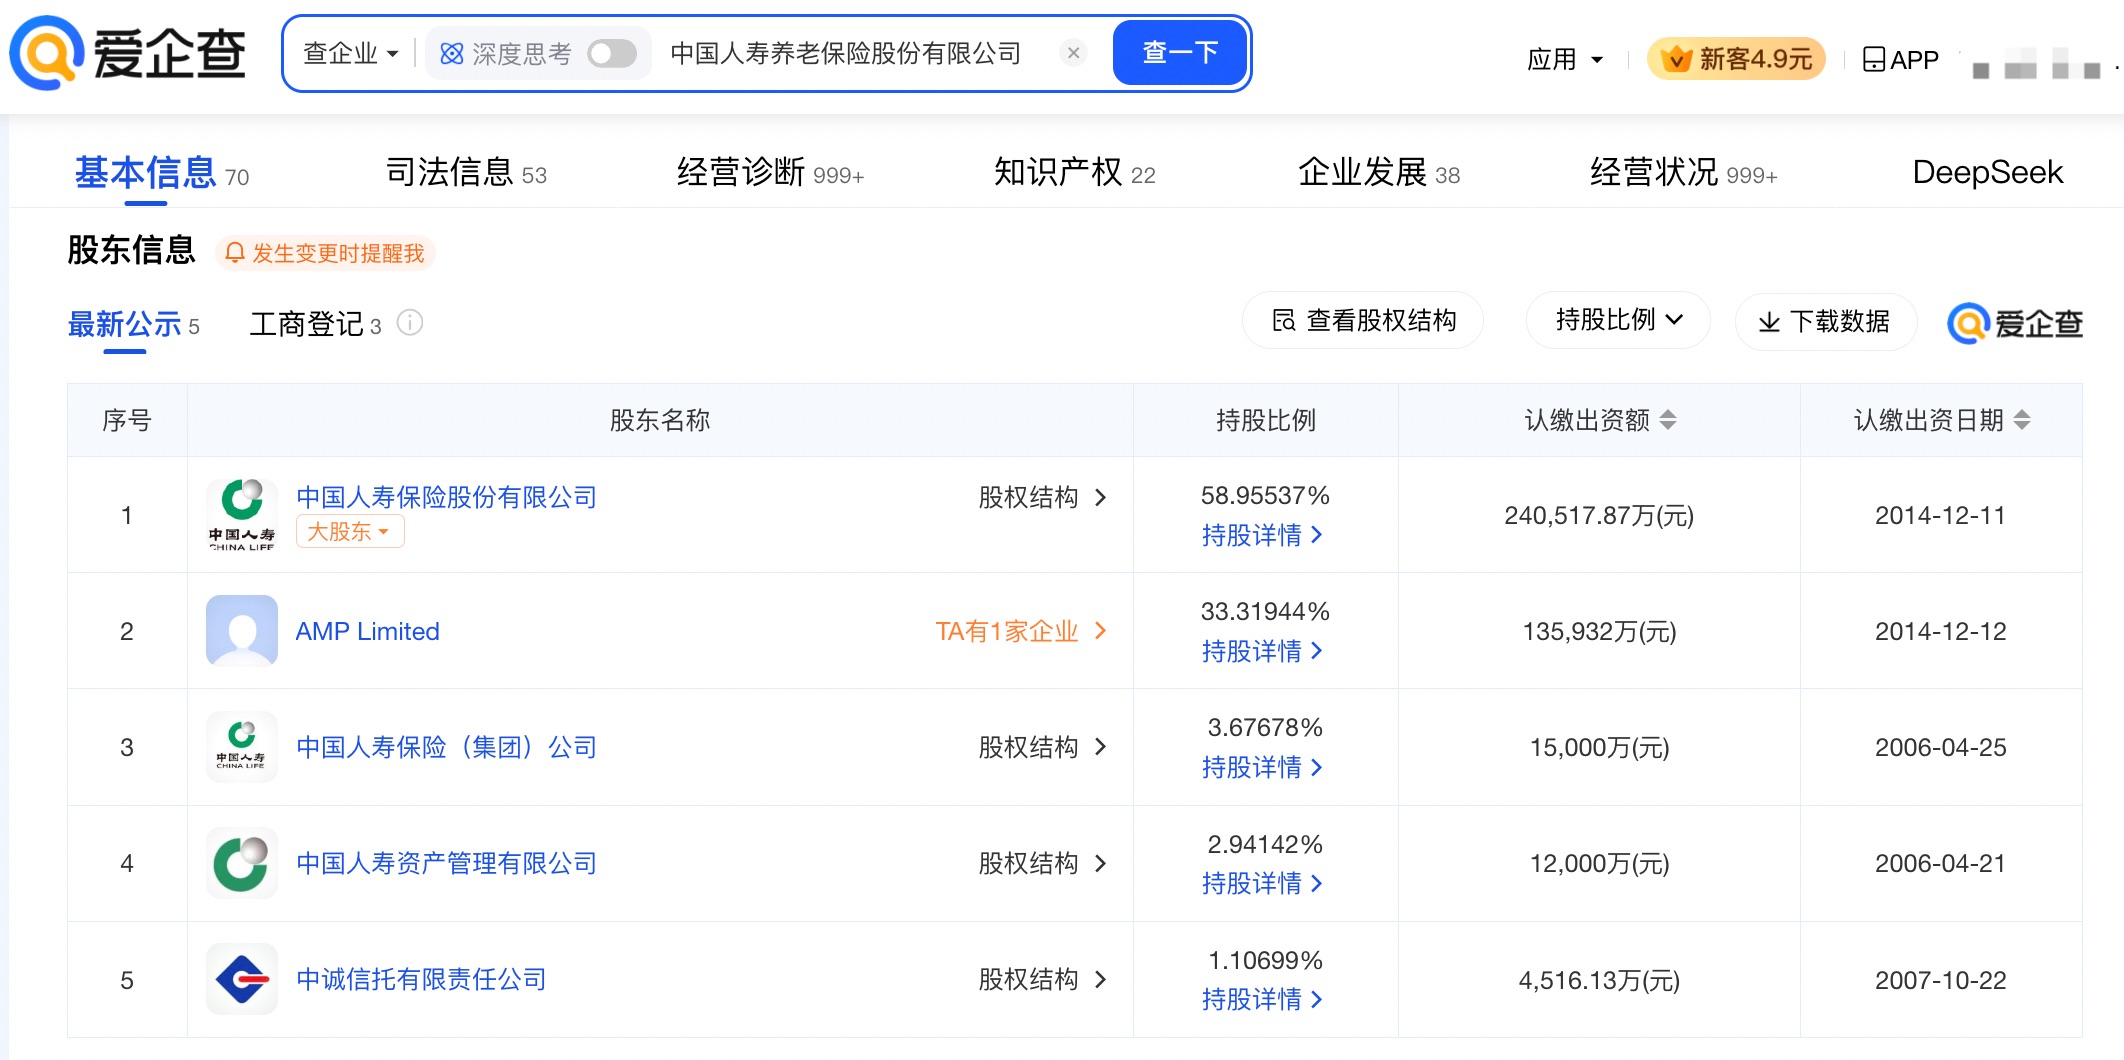Click the date 2006-04-21
2124x1060 pixels.
pyautogui.click(x=1940, y=863)
